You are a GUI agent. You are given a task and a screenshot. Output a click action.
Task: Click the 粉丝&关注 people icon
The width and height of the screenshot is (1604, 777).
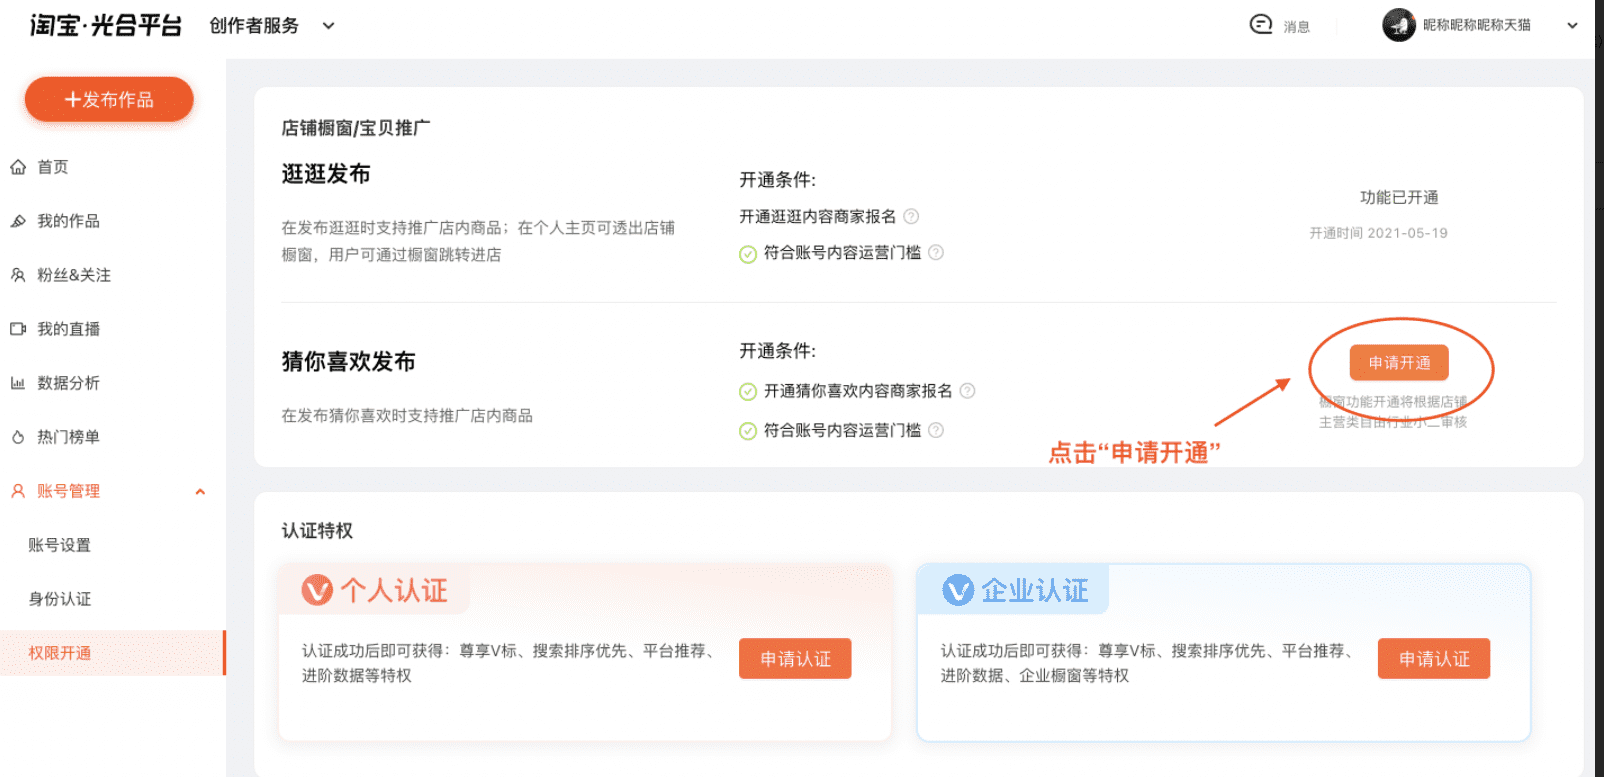(18, 275)
